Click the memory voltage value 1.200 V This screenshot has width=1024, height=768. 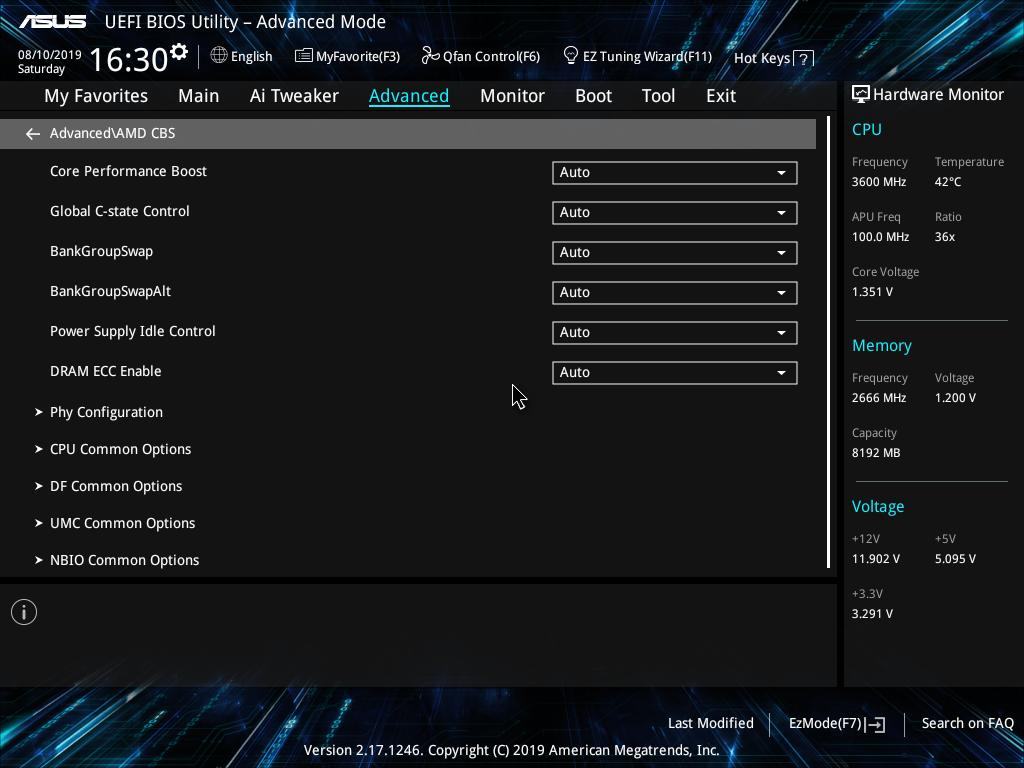[955, 398]
